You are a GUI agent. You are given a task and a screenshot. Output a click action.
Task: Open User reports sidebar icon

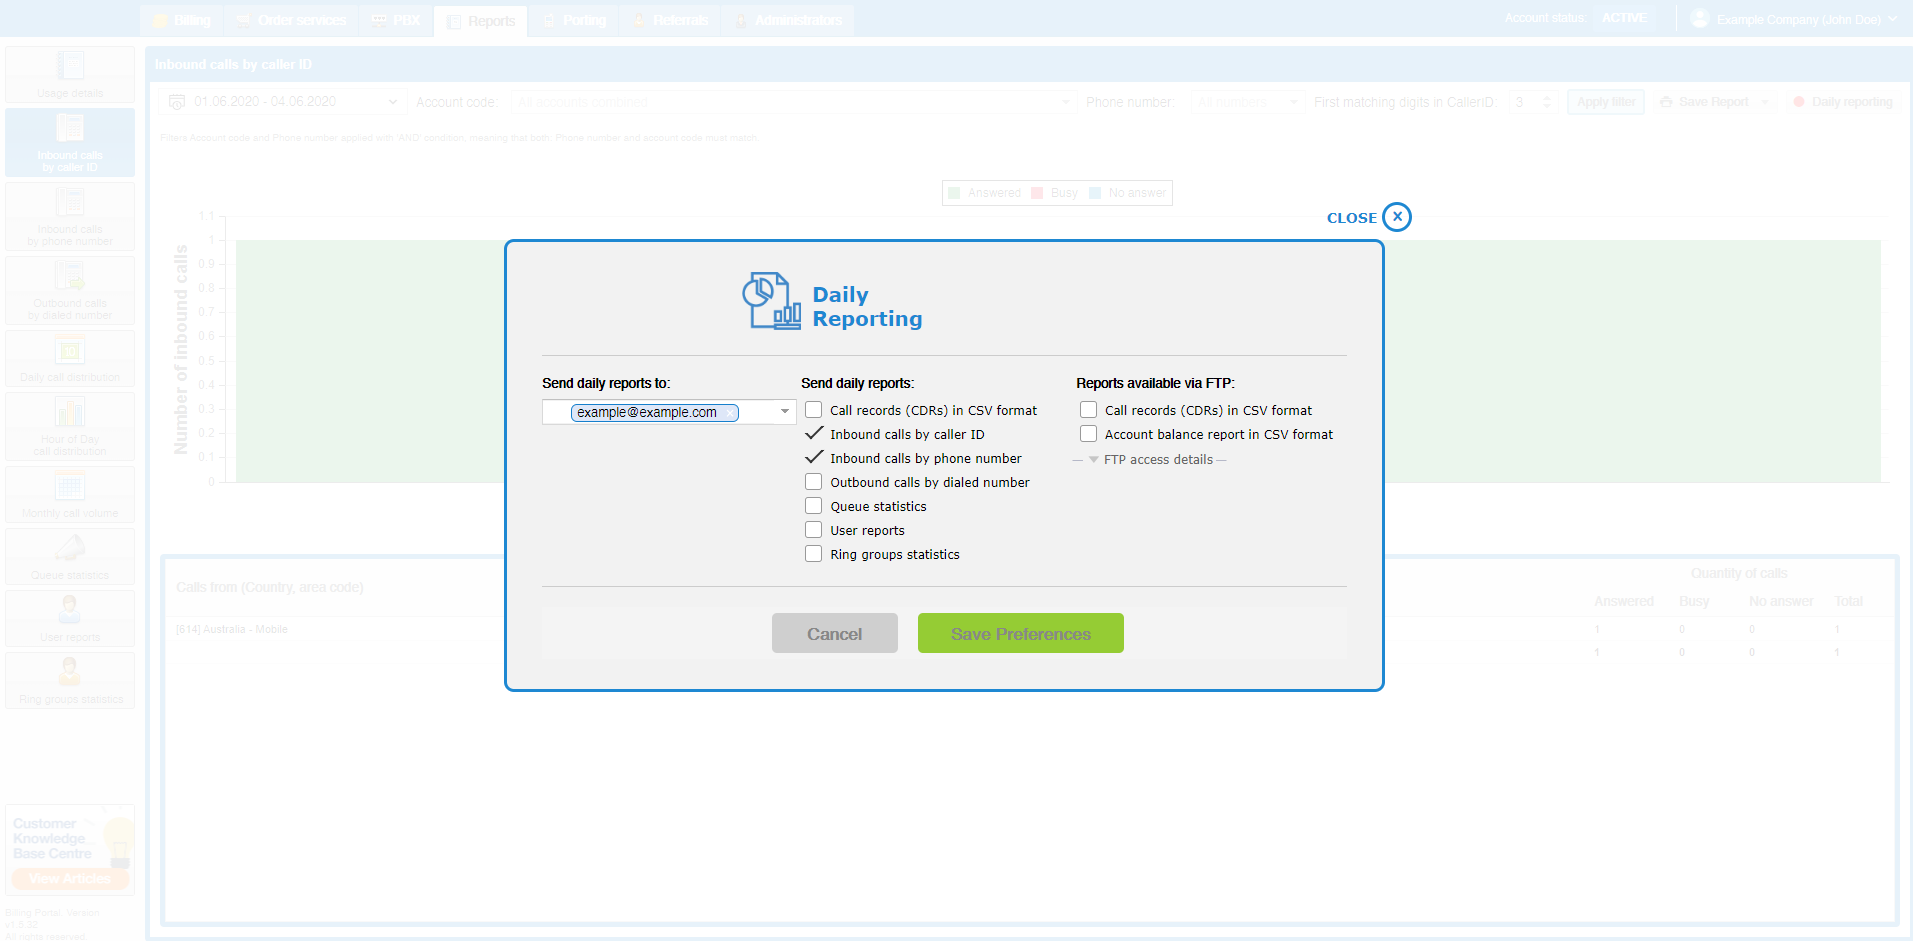click(x=70, y=618)
